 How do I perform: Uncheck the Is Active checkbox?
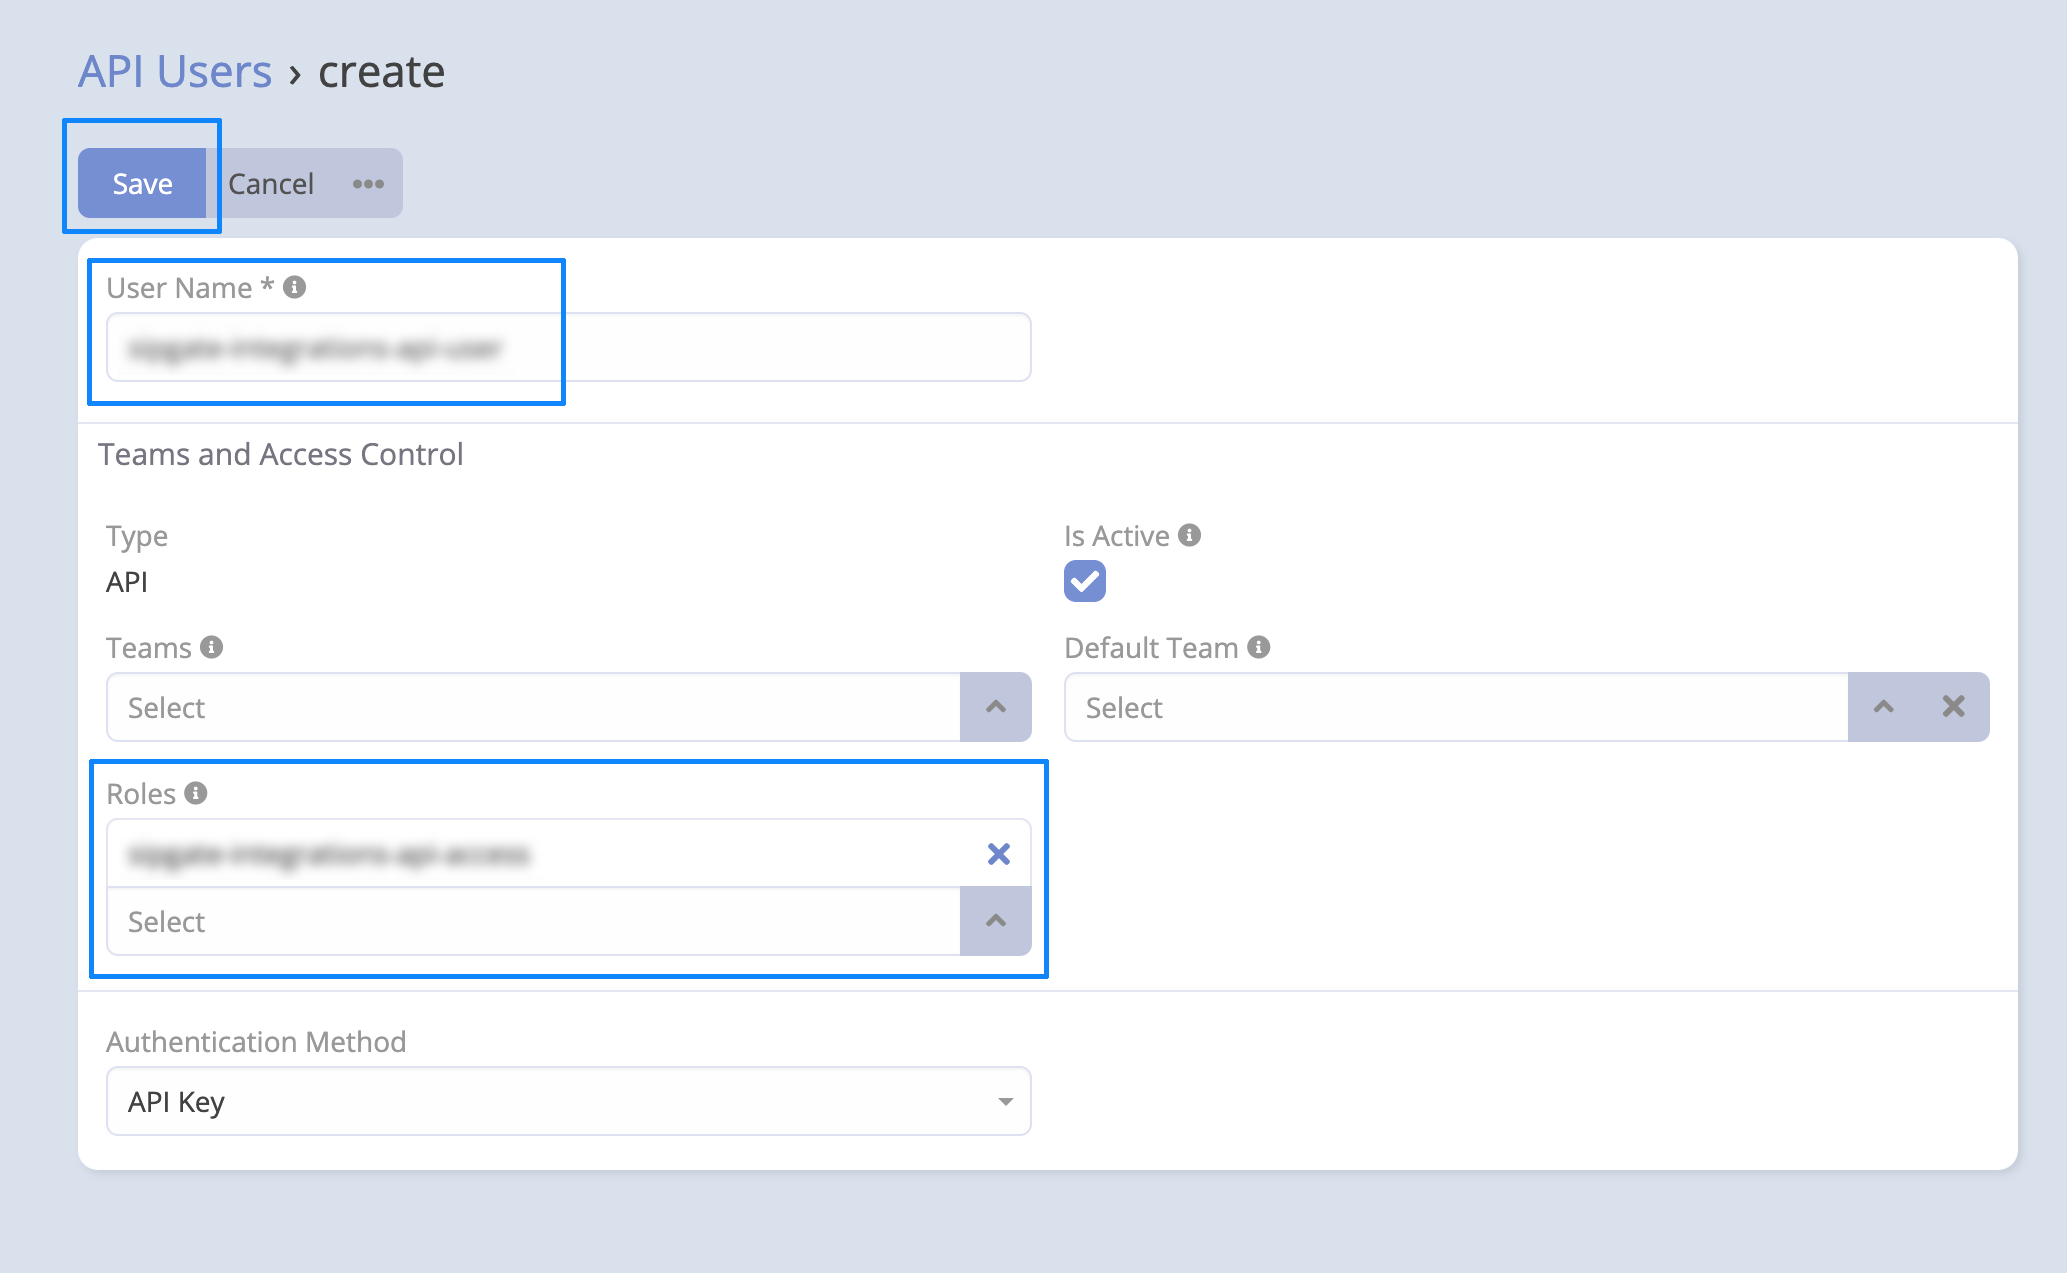coord(1084,581)
